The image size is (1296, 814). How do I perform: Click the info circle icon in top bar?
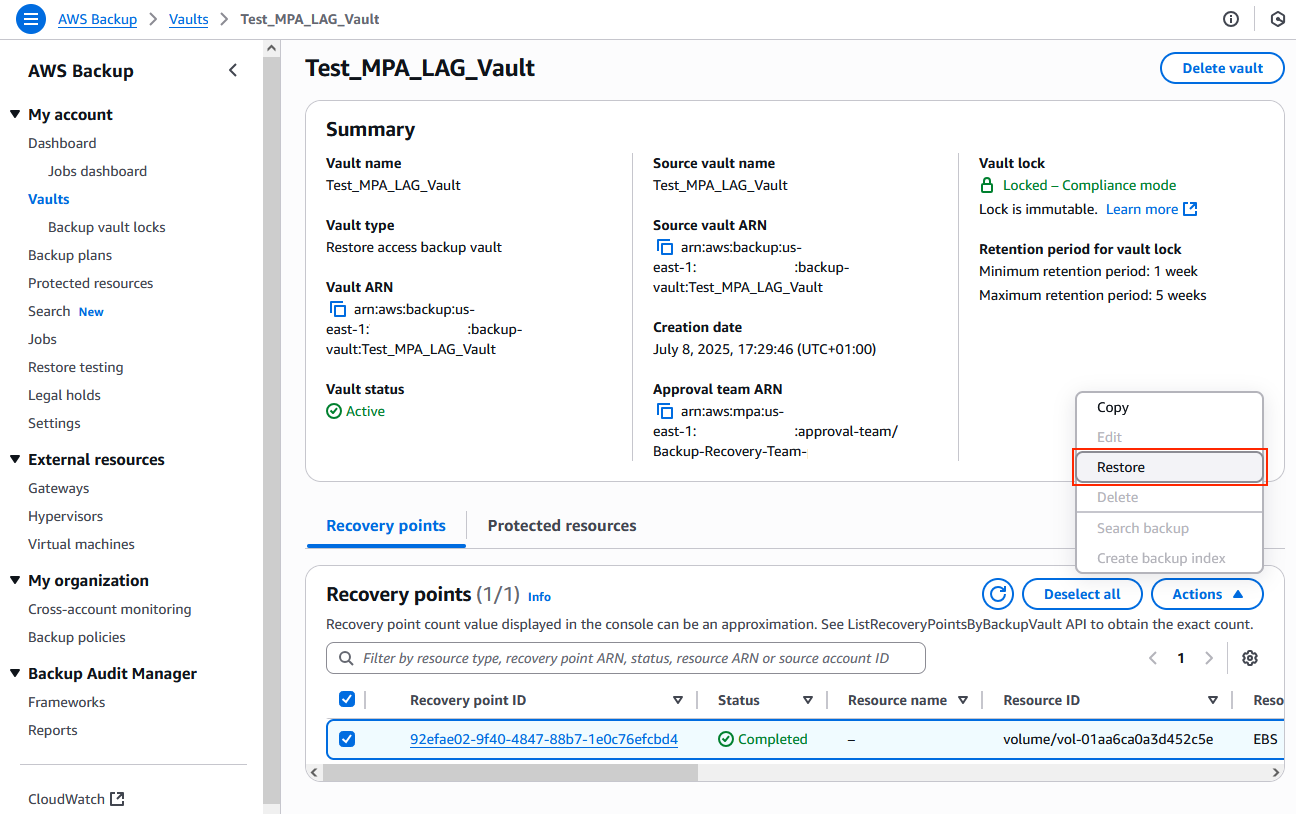pyautogui.click(x=1231, y=19)
